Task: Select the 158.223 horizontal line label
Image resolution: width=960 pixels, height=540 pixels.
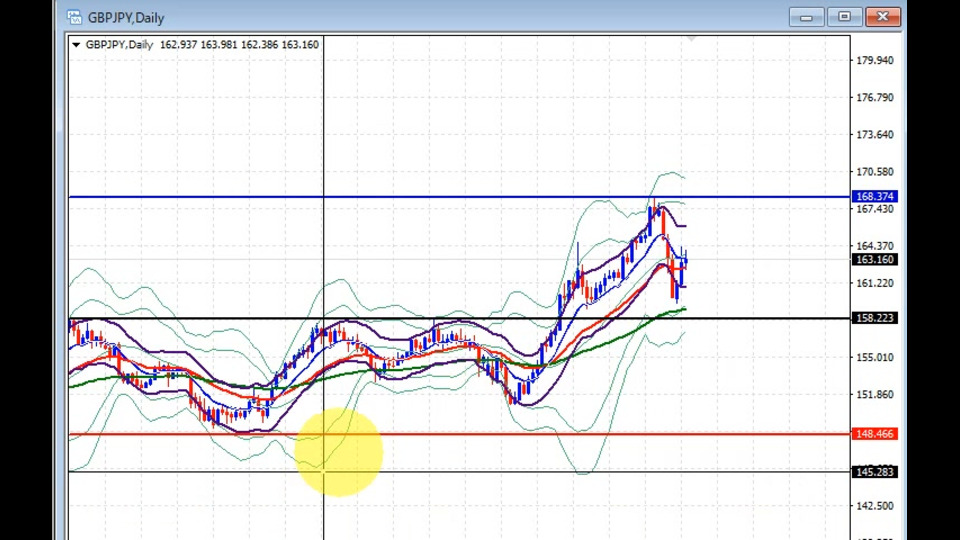Action: coord(875,318)
